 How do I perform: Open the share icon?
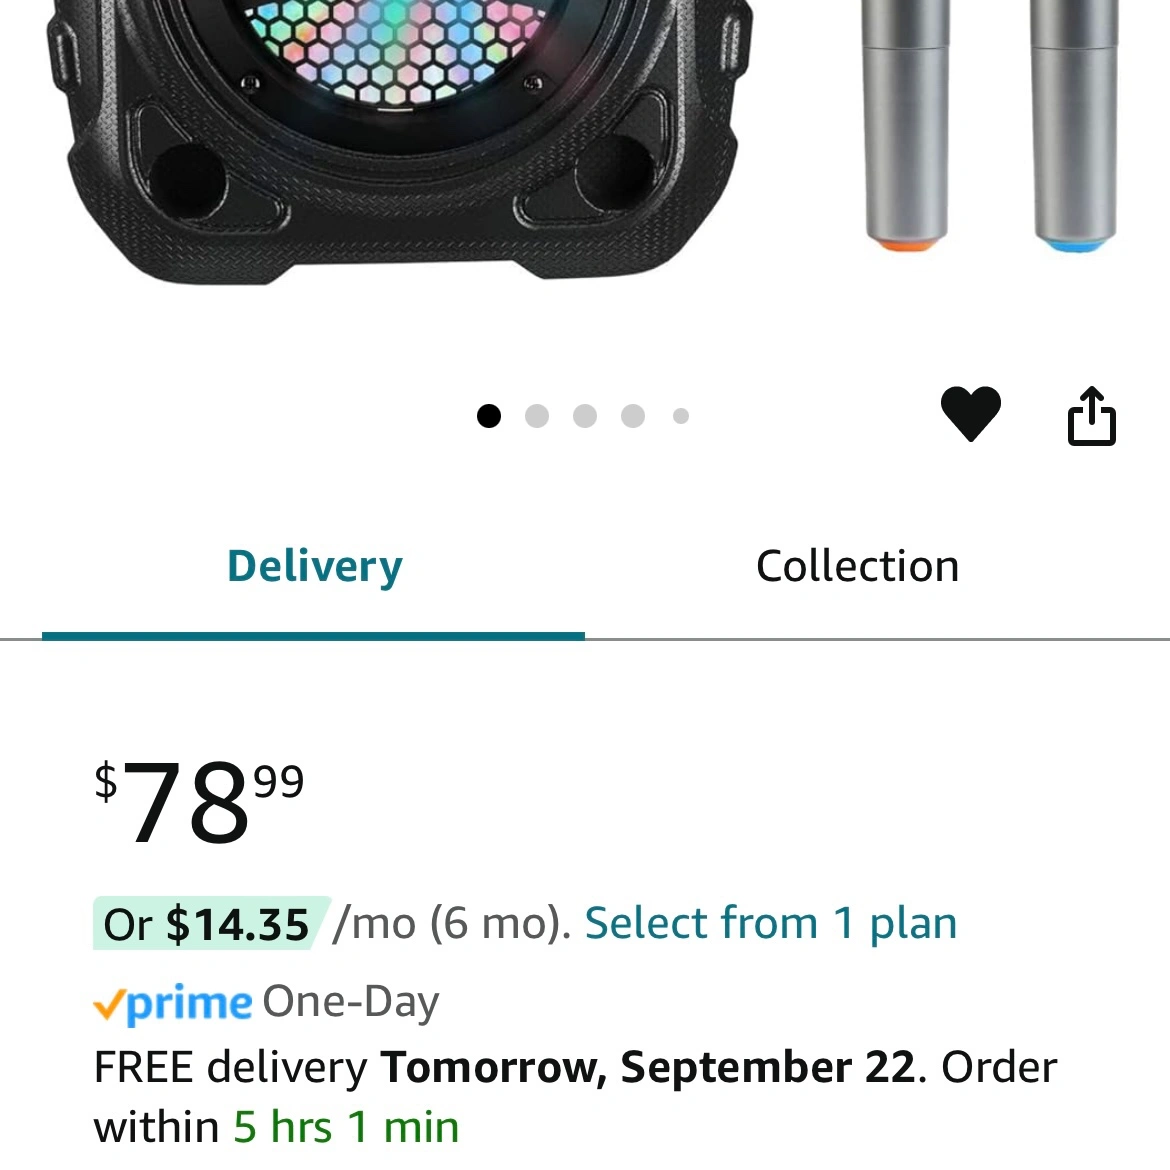[x=1092, y=416]
